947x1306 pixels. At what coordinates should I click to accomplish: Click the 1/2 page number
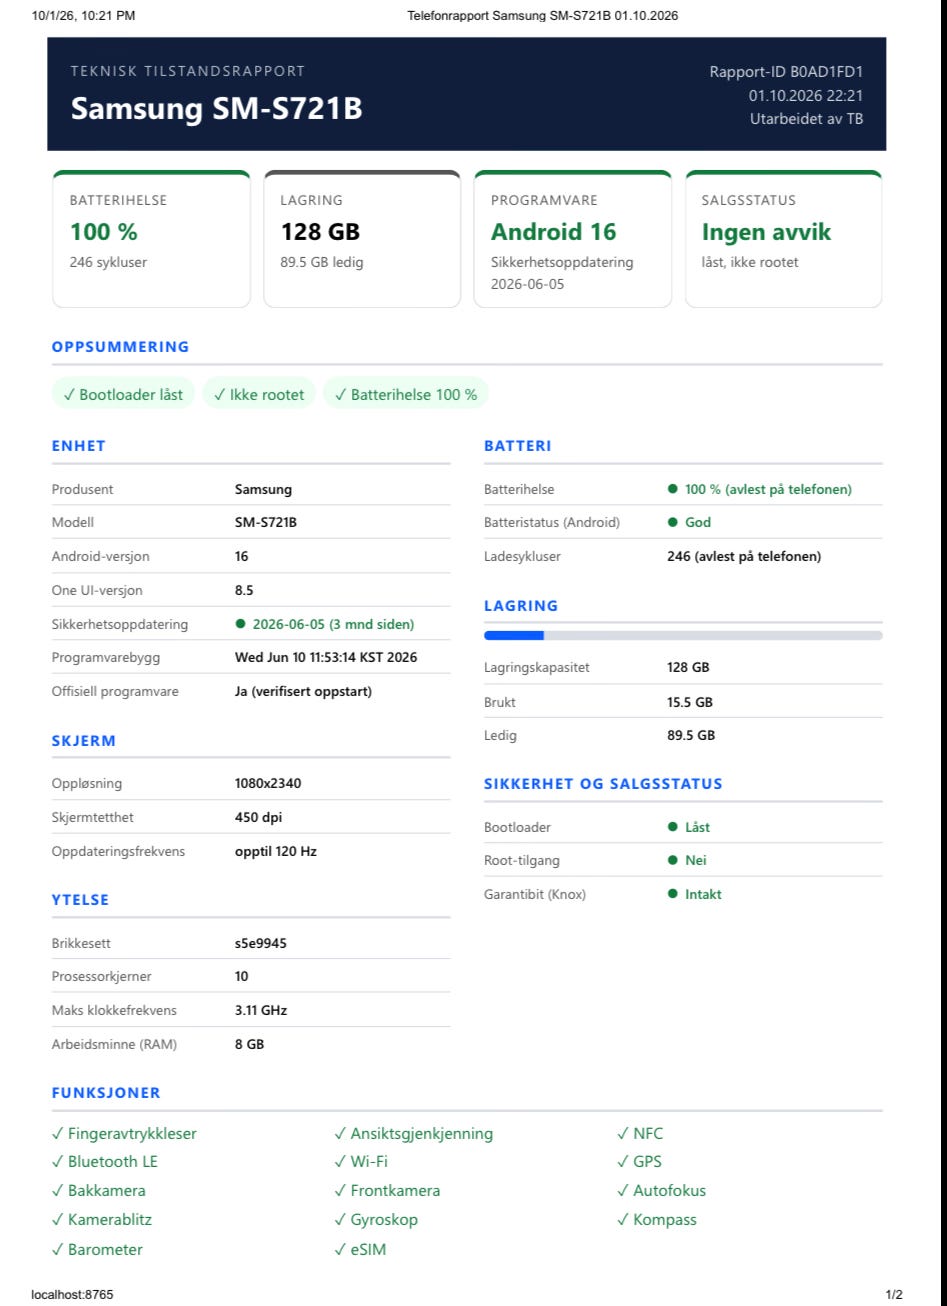coord(894,1295)
